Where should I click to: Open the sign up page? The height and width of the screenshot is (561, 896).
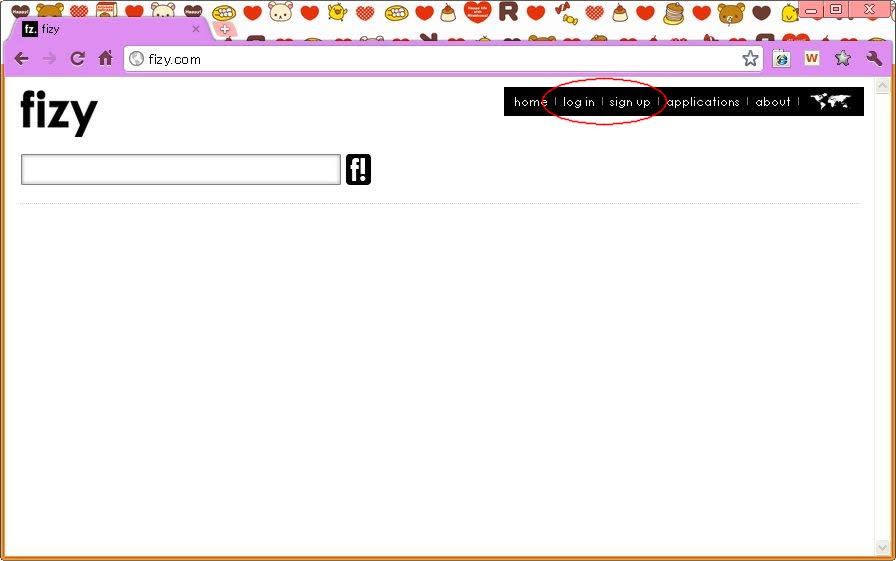[630, 102]
